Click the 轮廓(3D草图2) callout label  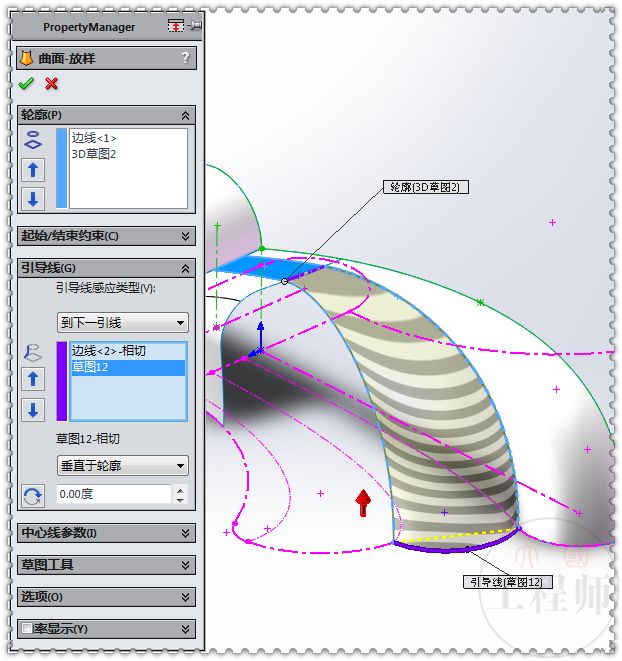(425, 187)
